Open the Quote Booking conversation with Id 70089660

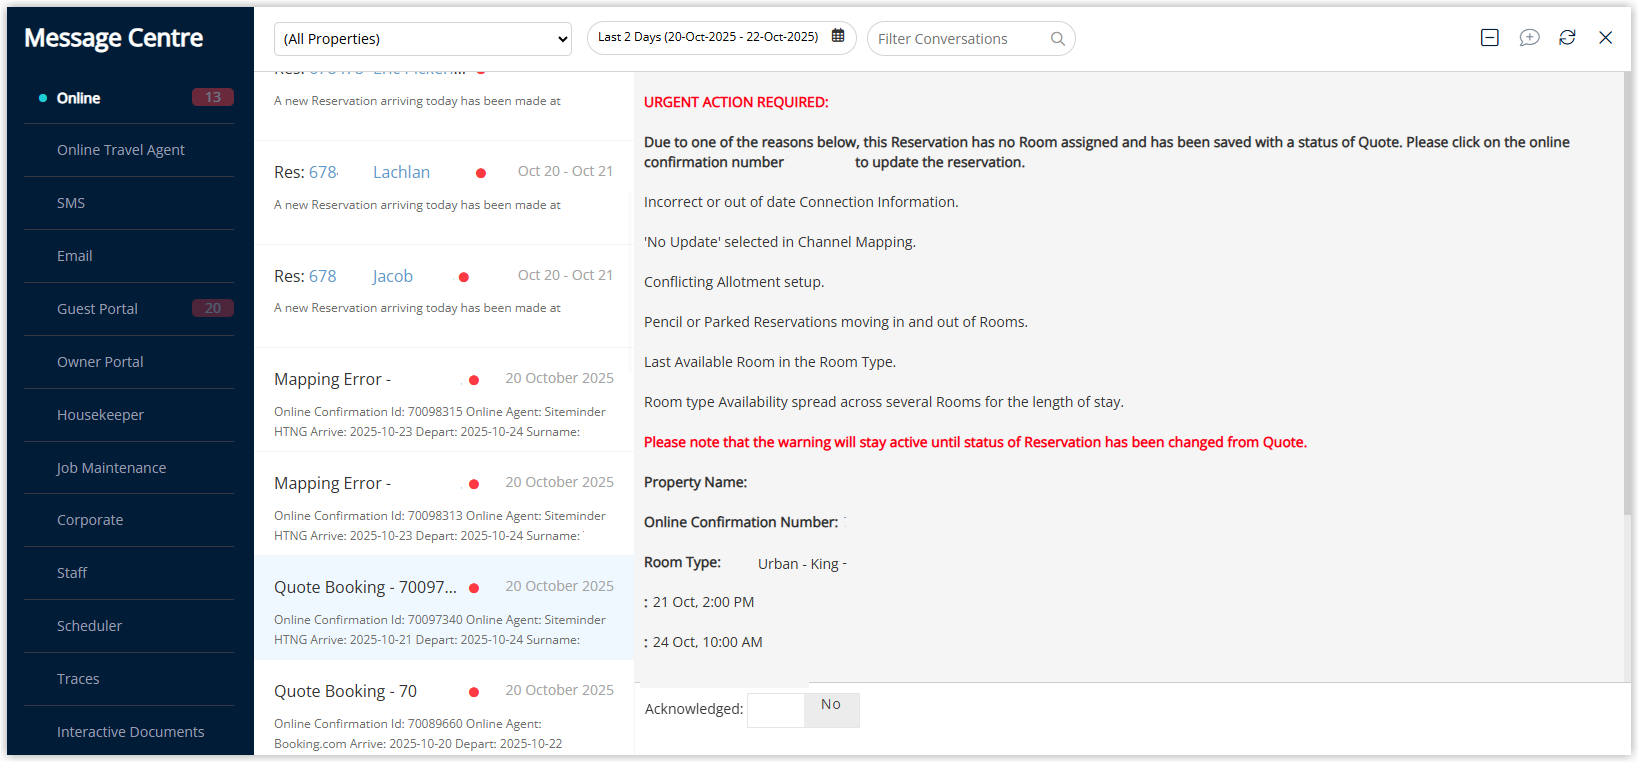pos(444,708)
